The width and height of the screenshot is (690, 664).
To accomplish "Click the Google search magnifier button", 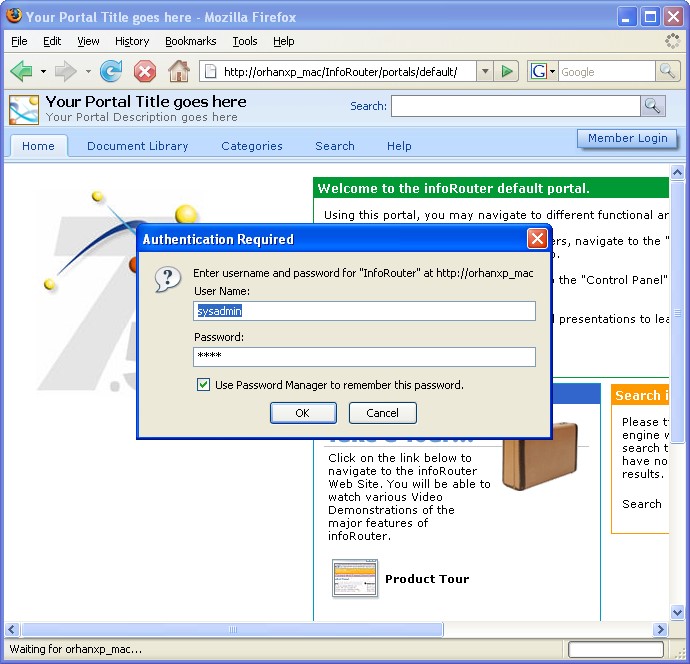I will pyautogui.click(x=667, y=71).
